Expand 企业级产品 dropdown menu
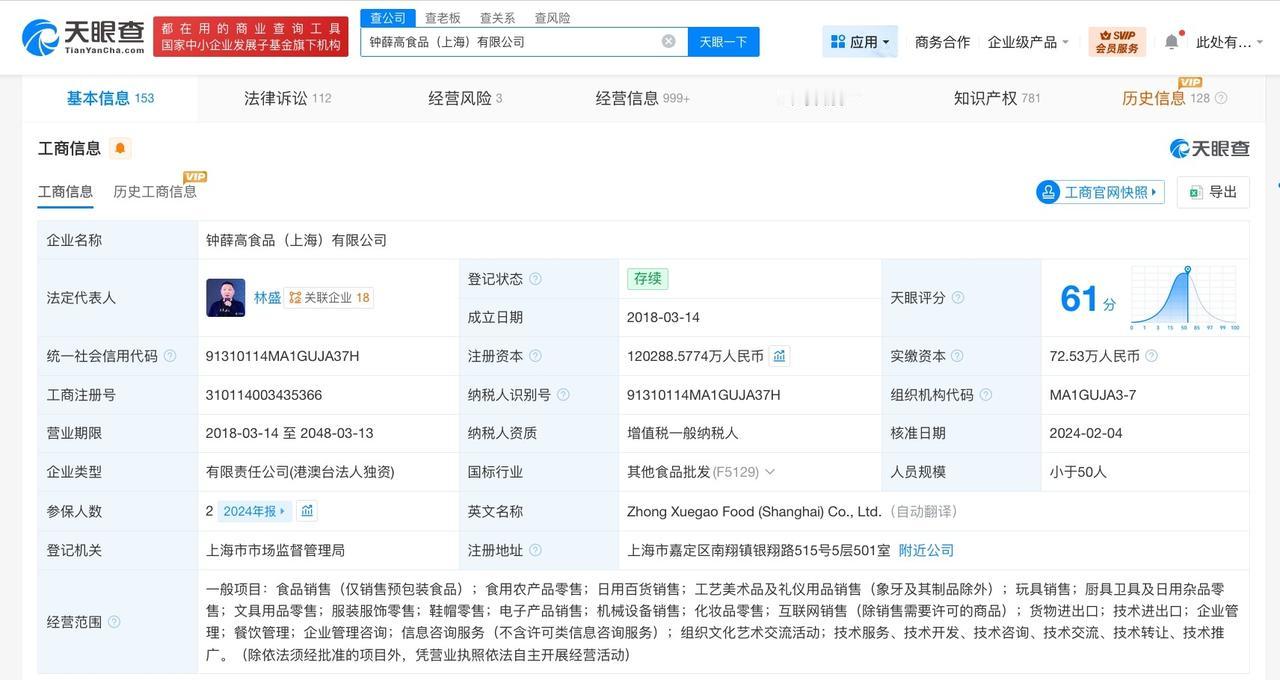This screenshot has width=1280, height=680. tap(1028, 42)
